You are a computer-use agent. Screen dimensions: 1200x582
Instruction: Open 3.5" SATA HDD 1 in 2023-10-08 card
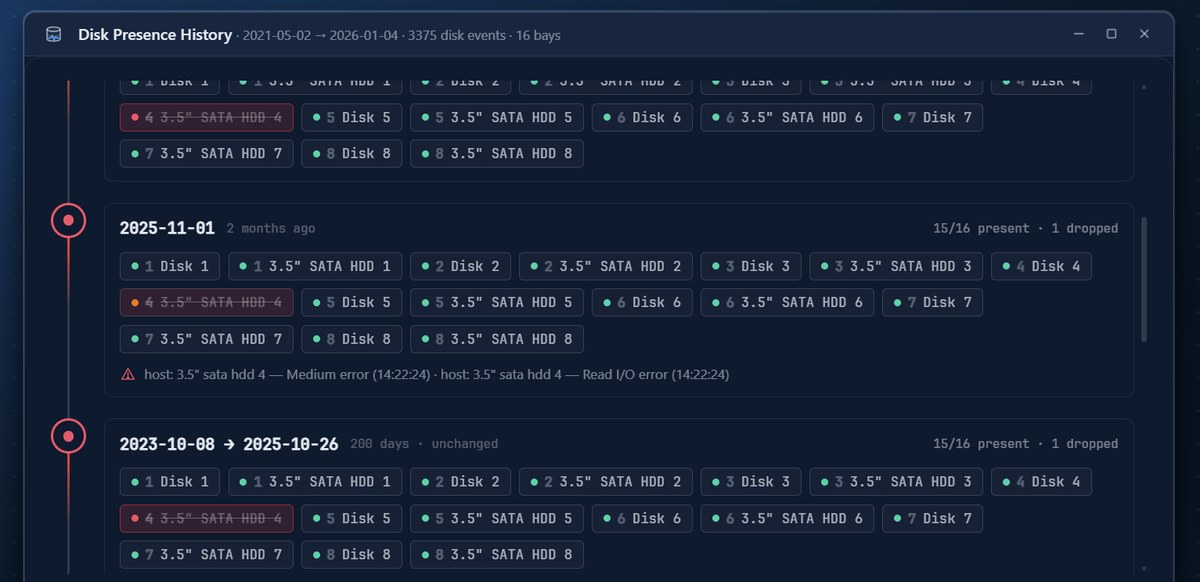point(315,482)
